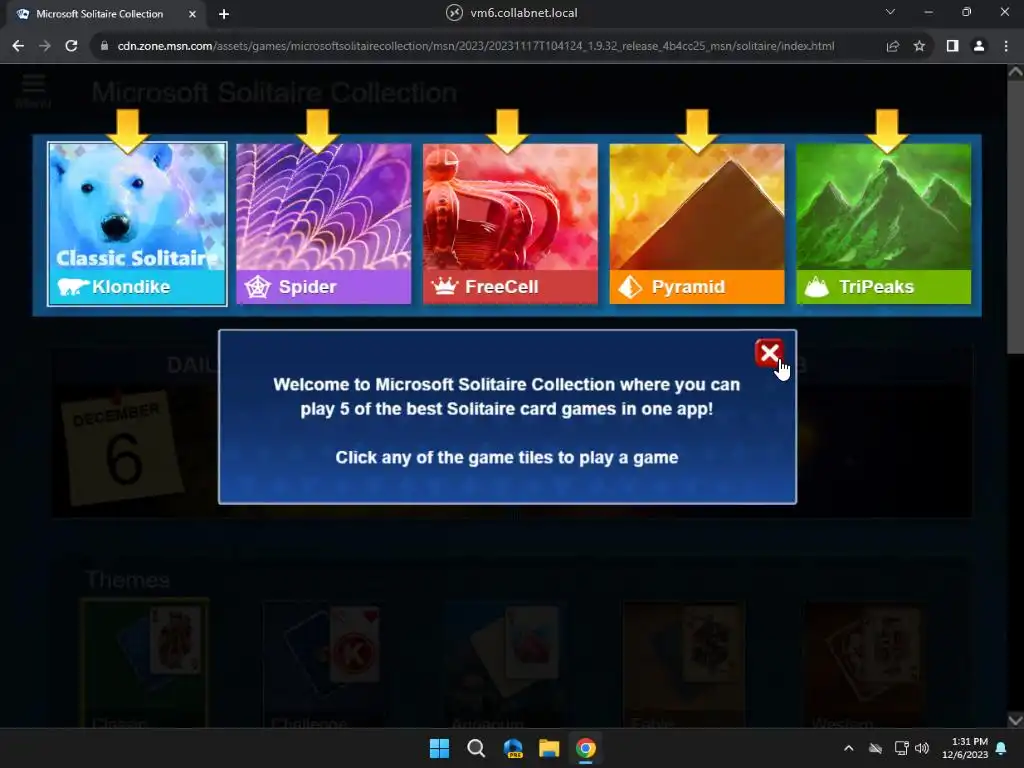Open the Chrome profile icon
This screenshot has width=1024, height=768.
[979, 46]
